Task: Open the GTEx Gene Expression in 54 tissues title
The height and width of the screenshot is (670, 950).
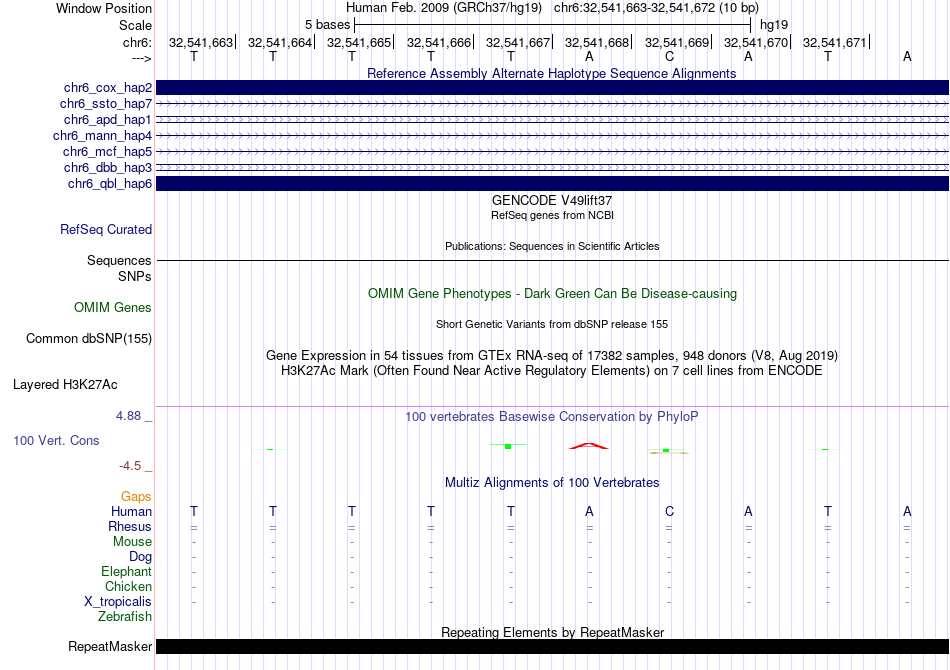Action: [552, 356]
